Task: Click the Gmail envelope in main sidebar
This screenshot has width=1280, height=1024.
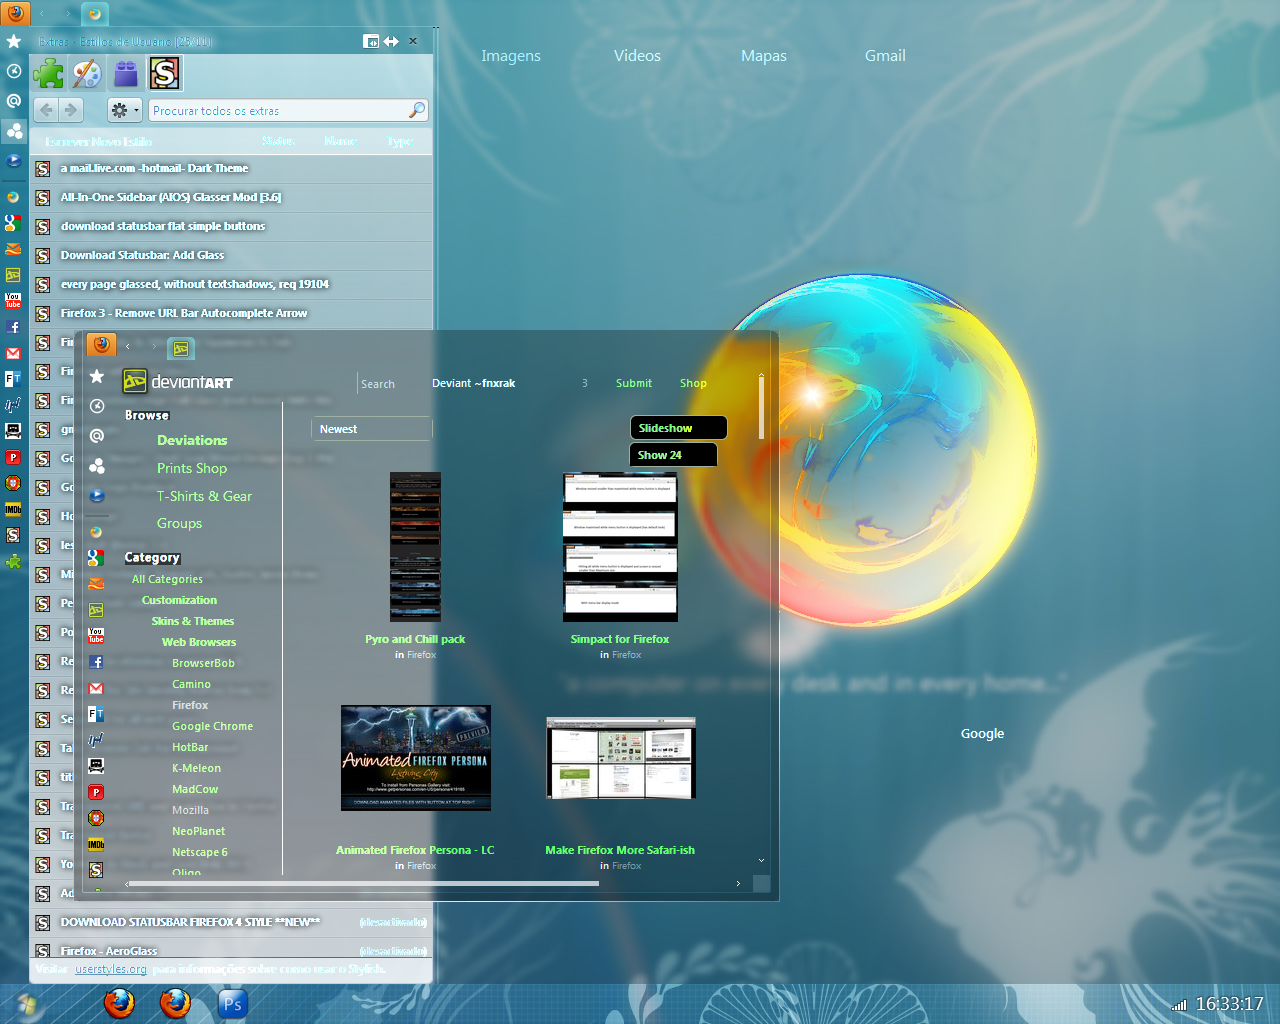Action: [13, 353]
